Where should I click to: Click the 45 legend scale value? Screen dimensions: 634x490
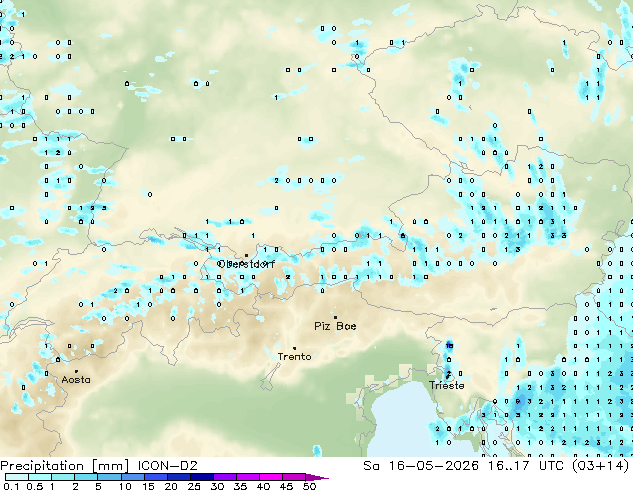coord(286,486)
